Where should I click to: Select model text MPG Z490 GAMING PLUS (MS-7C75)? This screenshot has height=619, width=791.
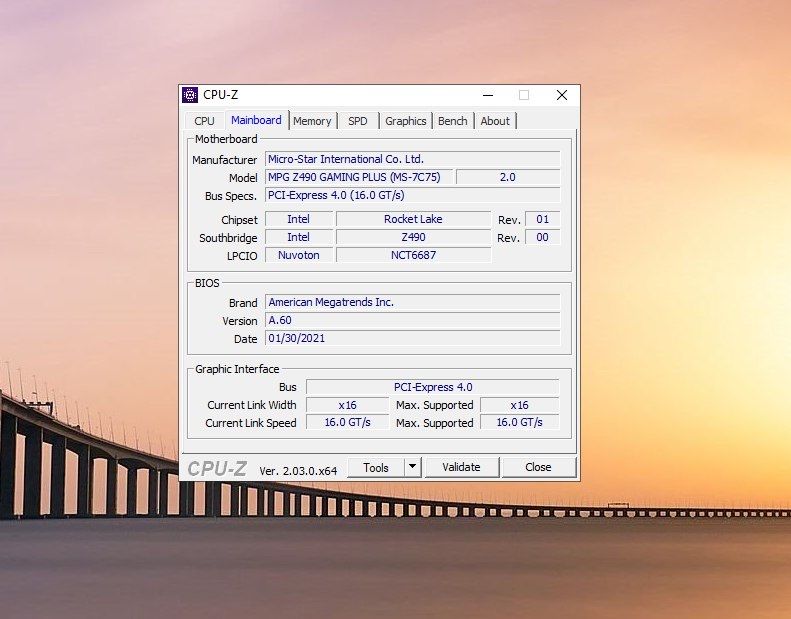tap(354, 177)
